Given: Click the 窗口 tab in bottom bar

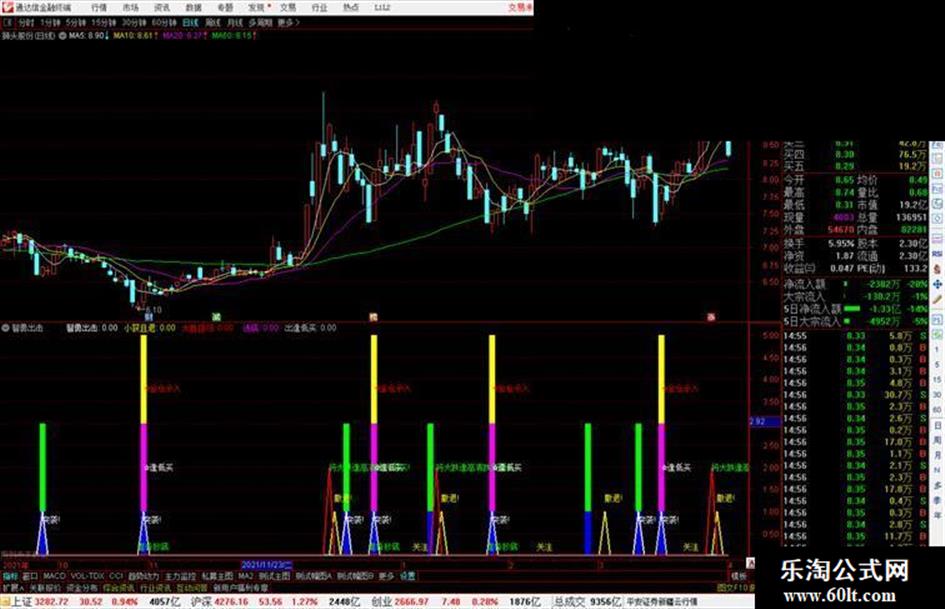Looking at the screenshot, I should click(x=30, y=576).
